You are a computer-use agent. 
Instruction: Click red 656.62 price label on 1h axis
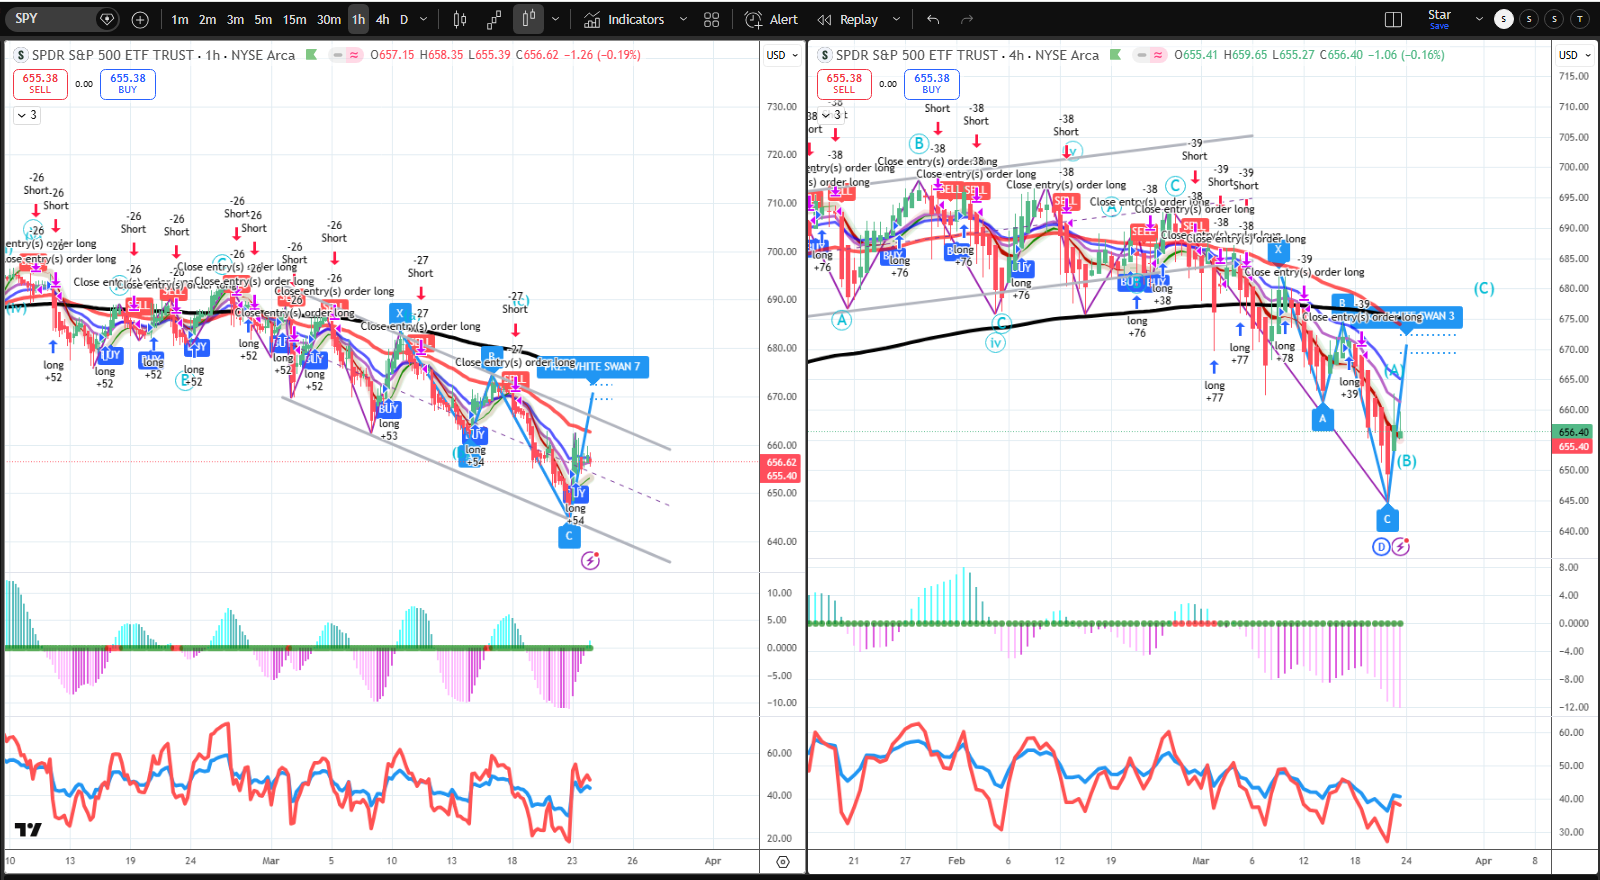[781, 462]
